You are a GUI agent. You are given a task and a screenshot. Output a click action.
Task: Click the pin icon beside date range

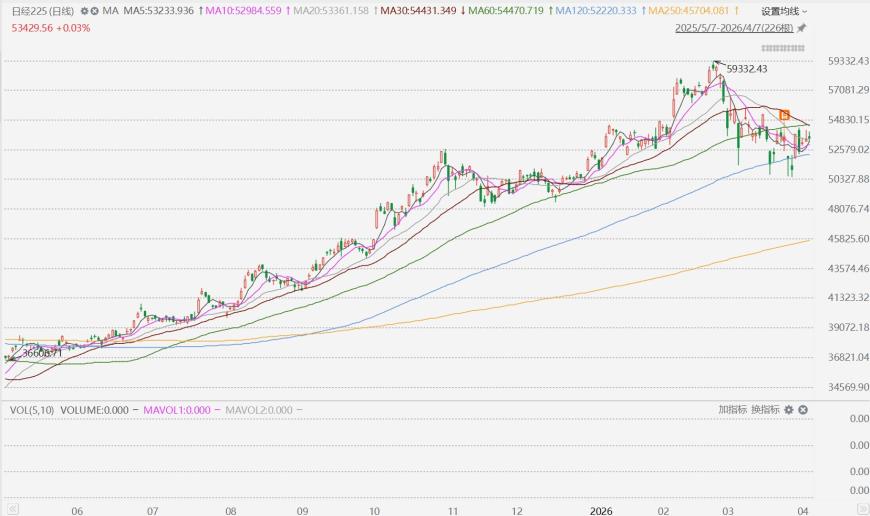click(801, 28)
